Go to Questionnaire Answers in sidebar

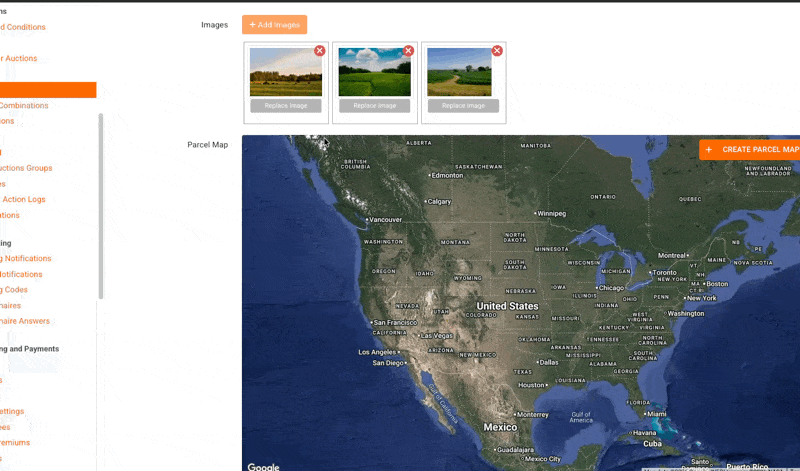coord(25,321)
